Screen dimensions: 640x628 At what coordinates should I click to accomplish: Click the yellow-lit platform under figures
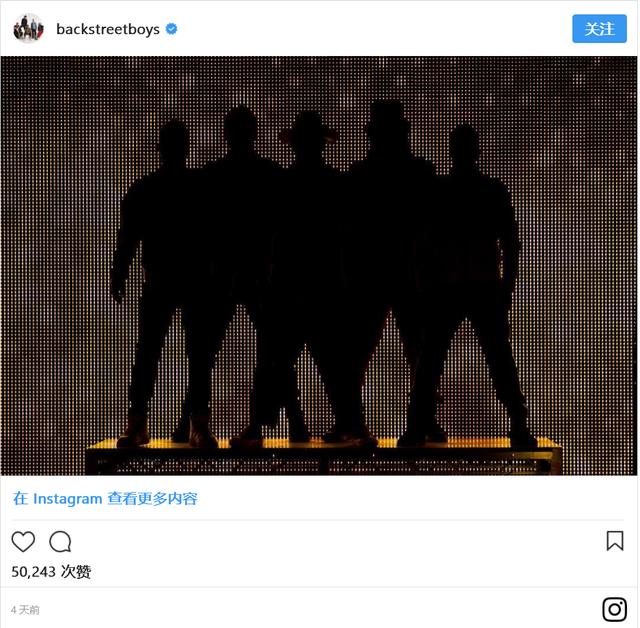point(324,456)
